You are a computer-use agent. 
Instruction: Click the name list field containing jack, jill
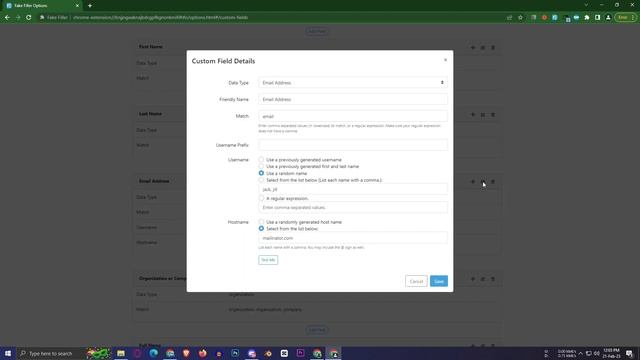pos(353,189)
